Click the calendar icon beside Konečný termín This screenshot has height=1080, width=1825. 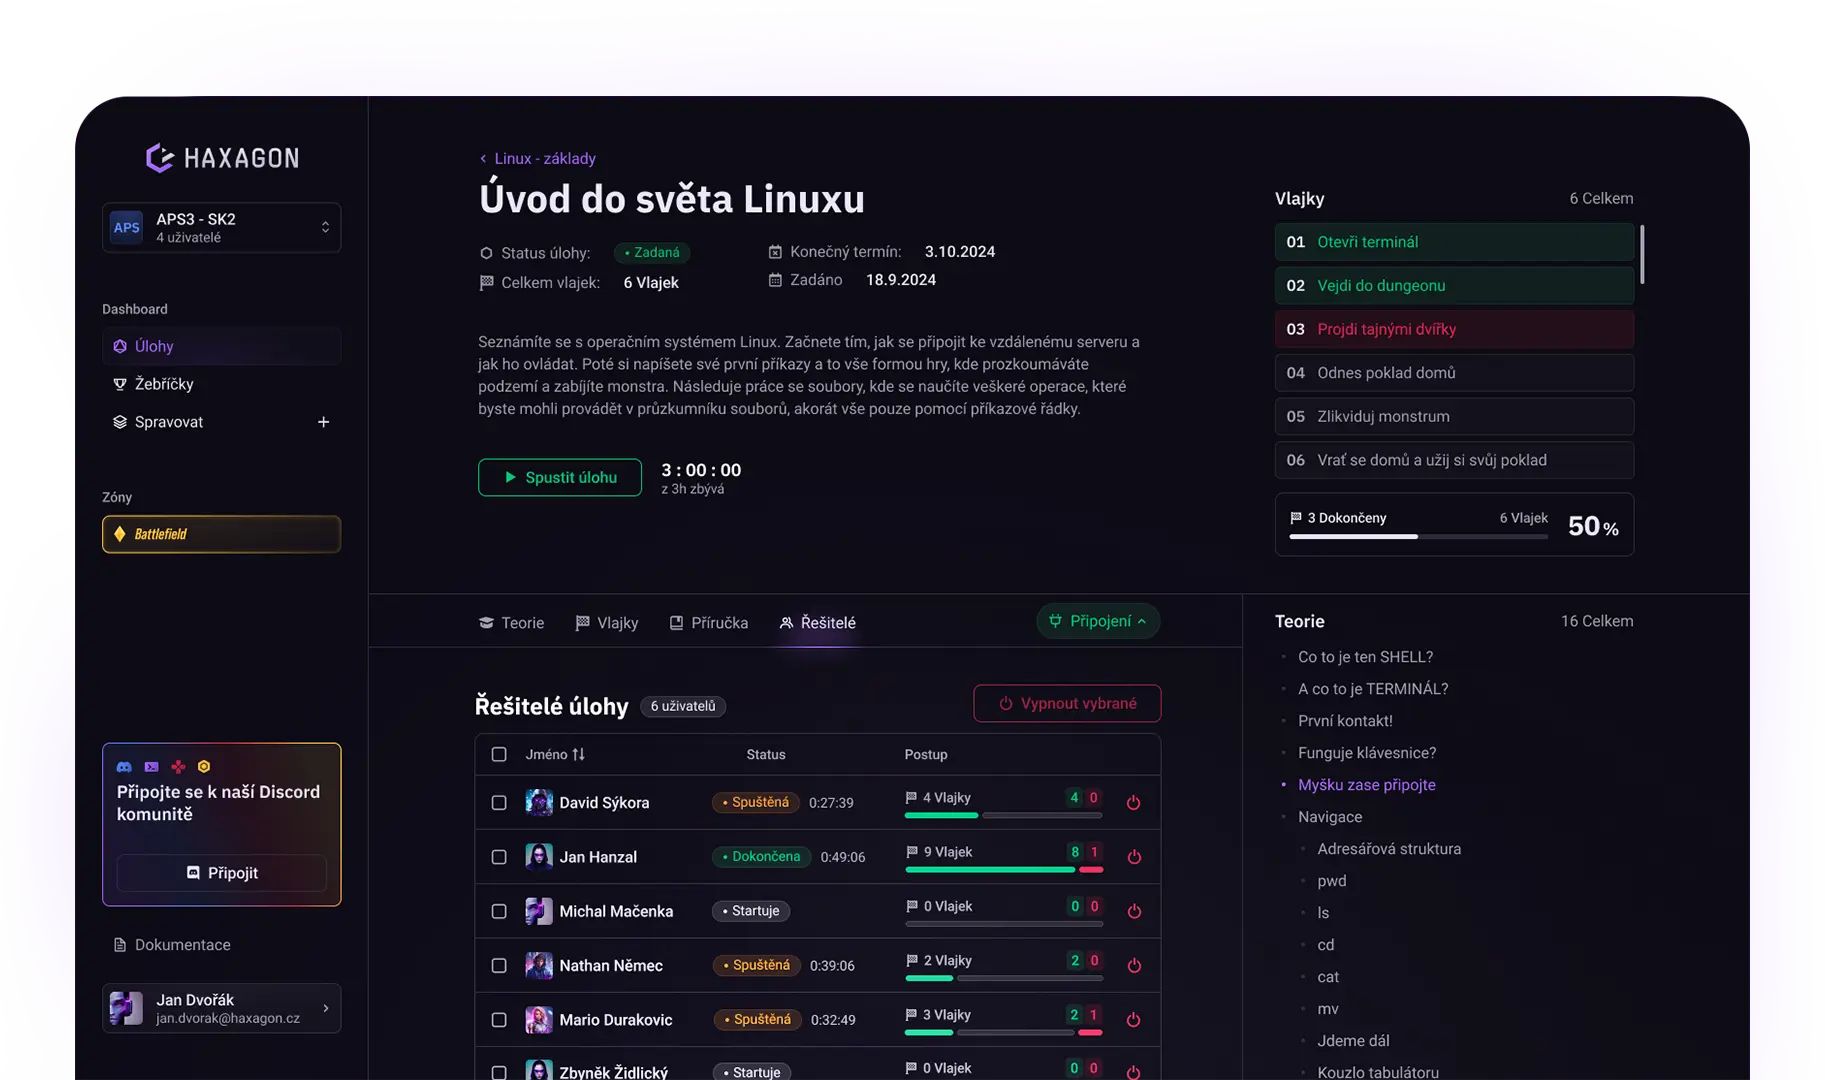(775, 252)
